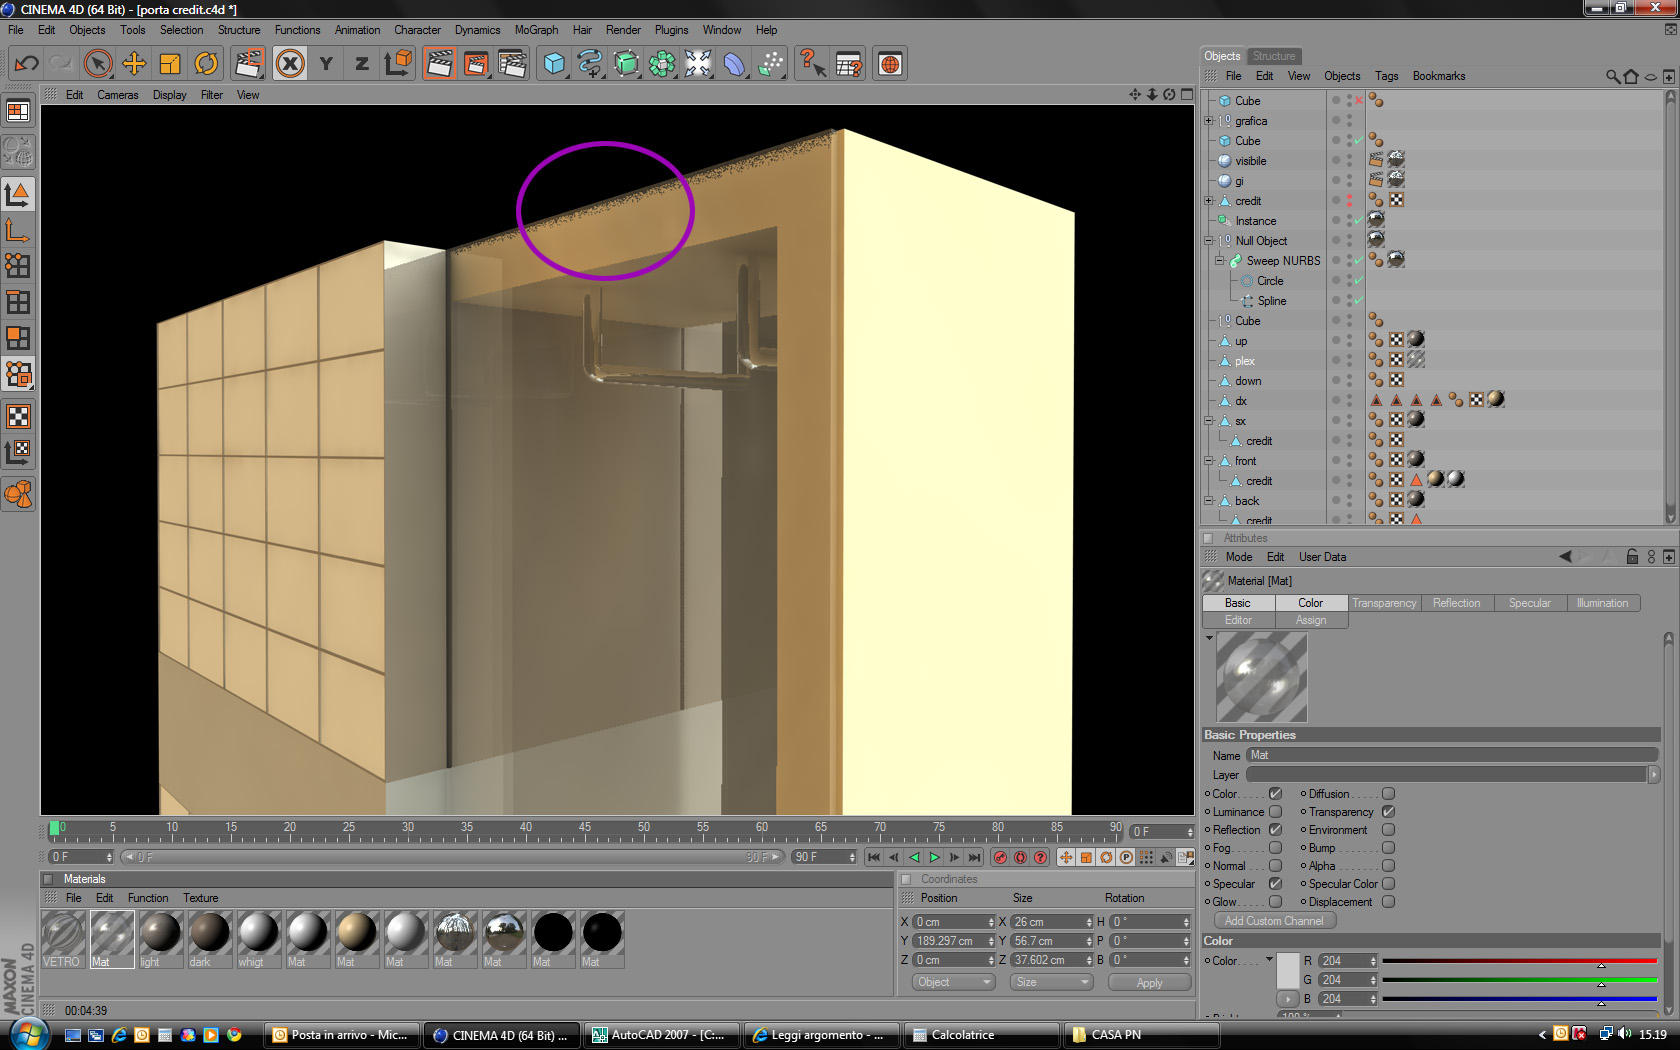Disable the Transparency channel checkbox
Viewport: 1680px width, 1050px height.
coord(1388,812)
